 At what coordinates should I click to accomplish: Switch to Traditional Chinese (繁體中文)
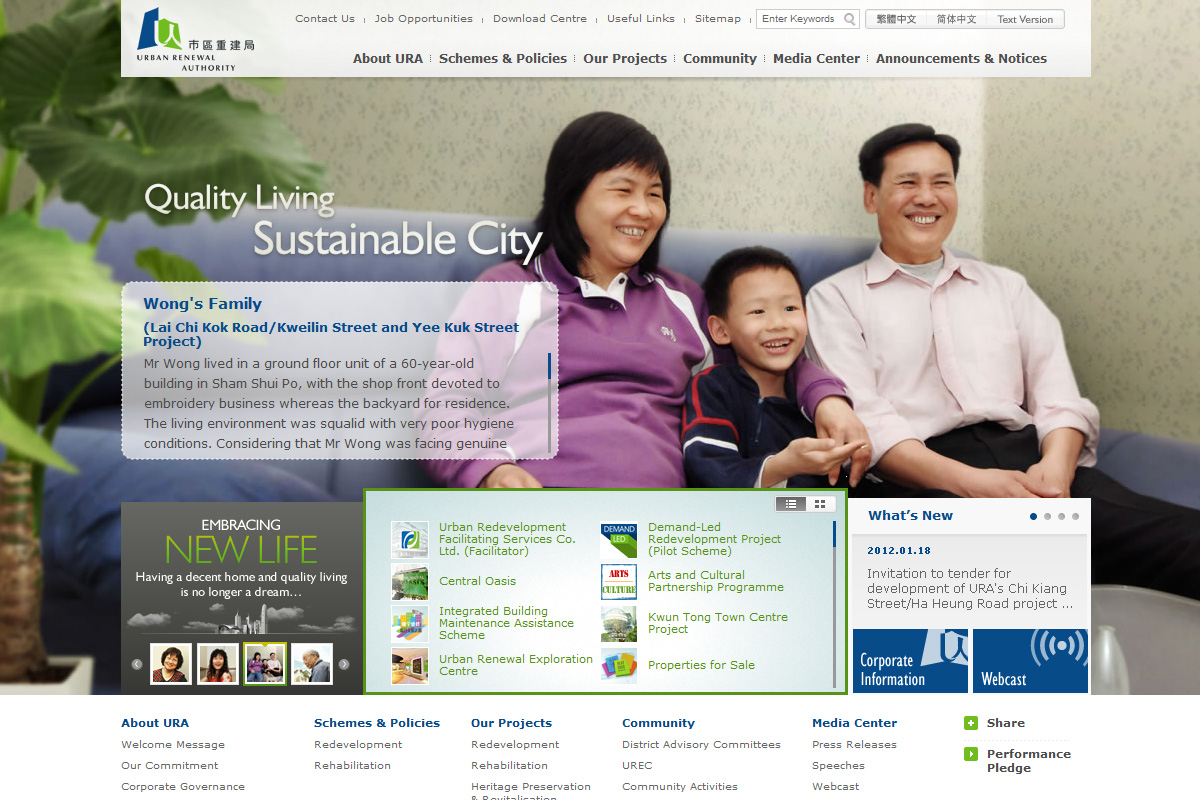pyautogui.click(x=896, y=19)
